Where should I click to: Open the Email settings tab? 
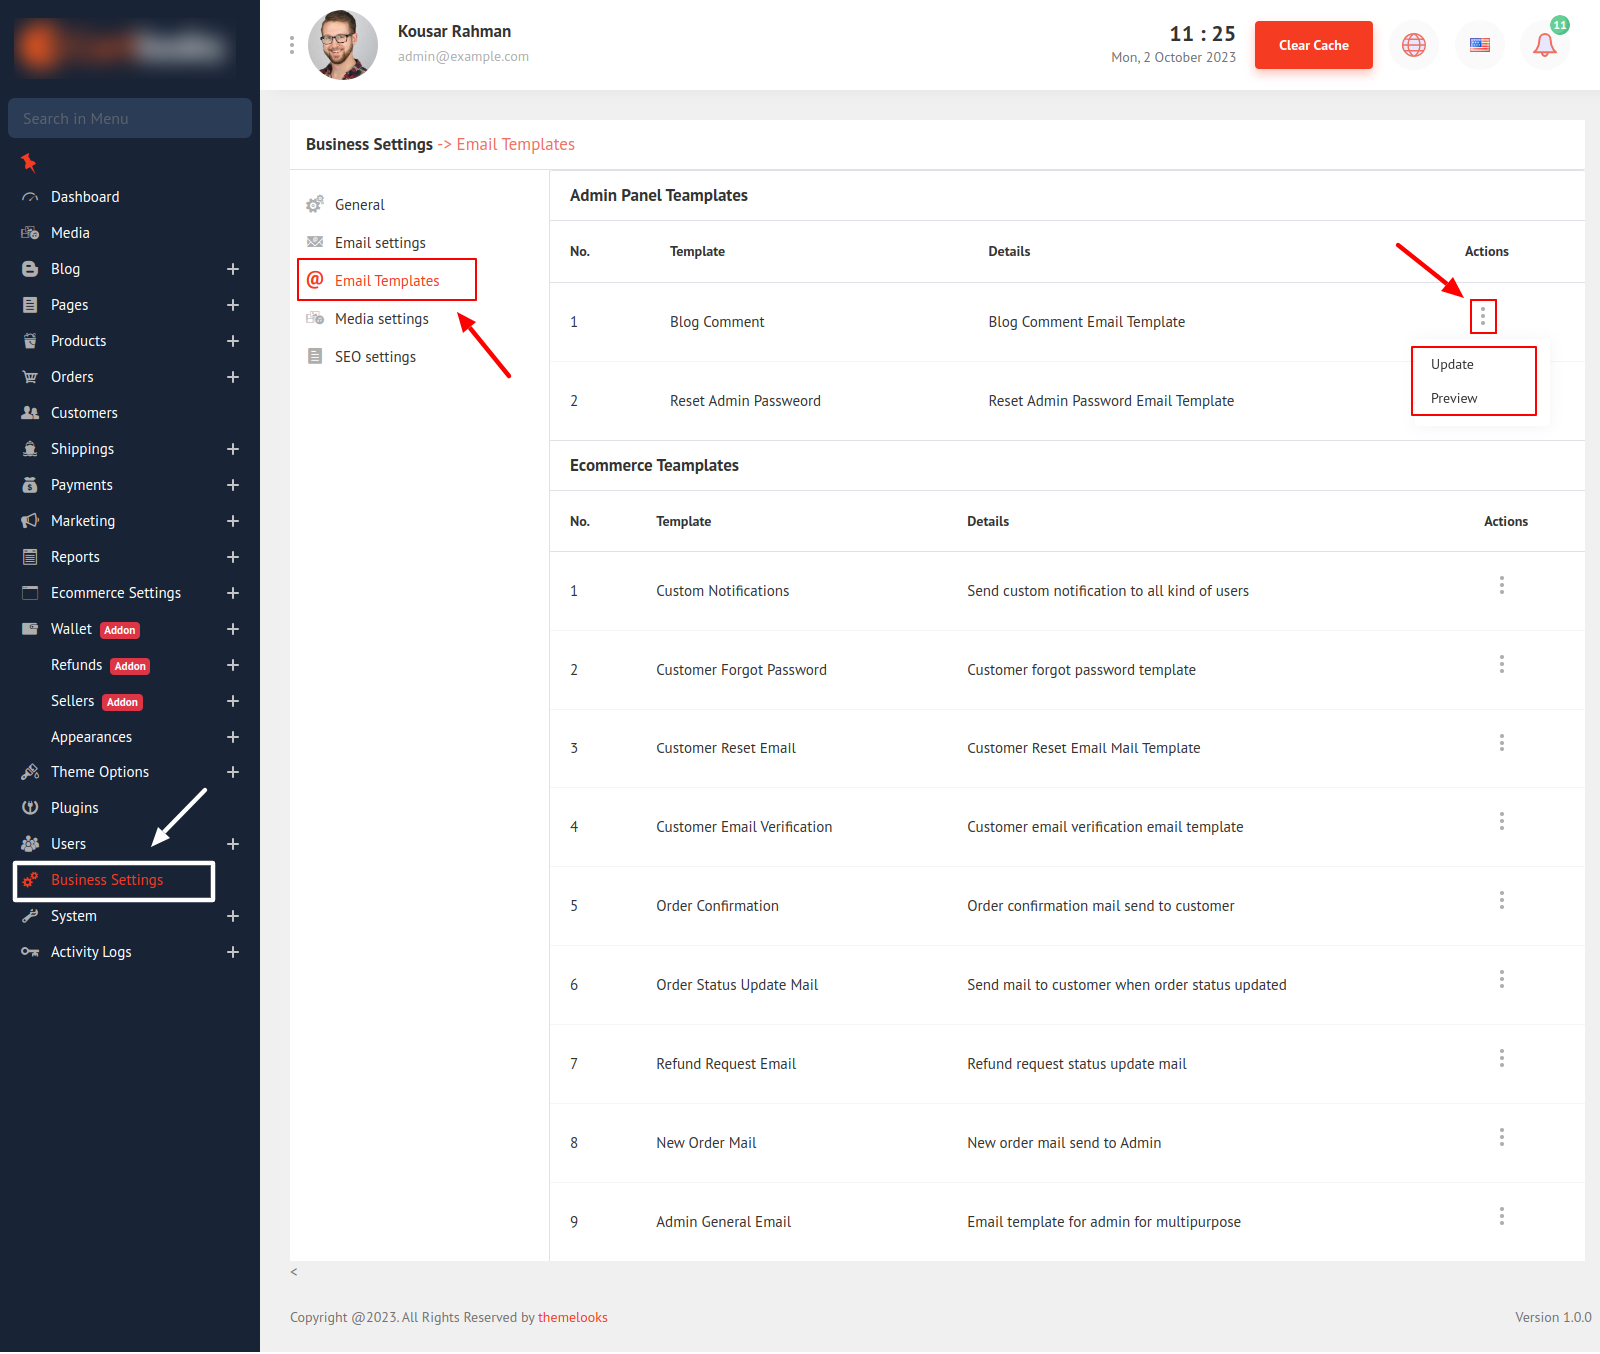[x=380, y=243]
